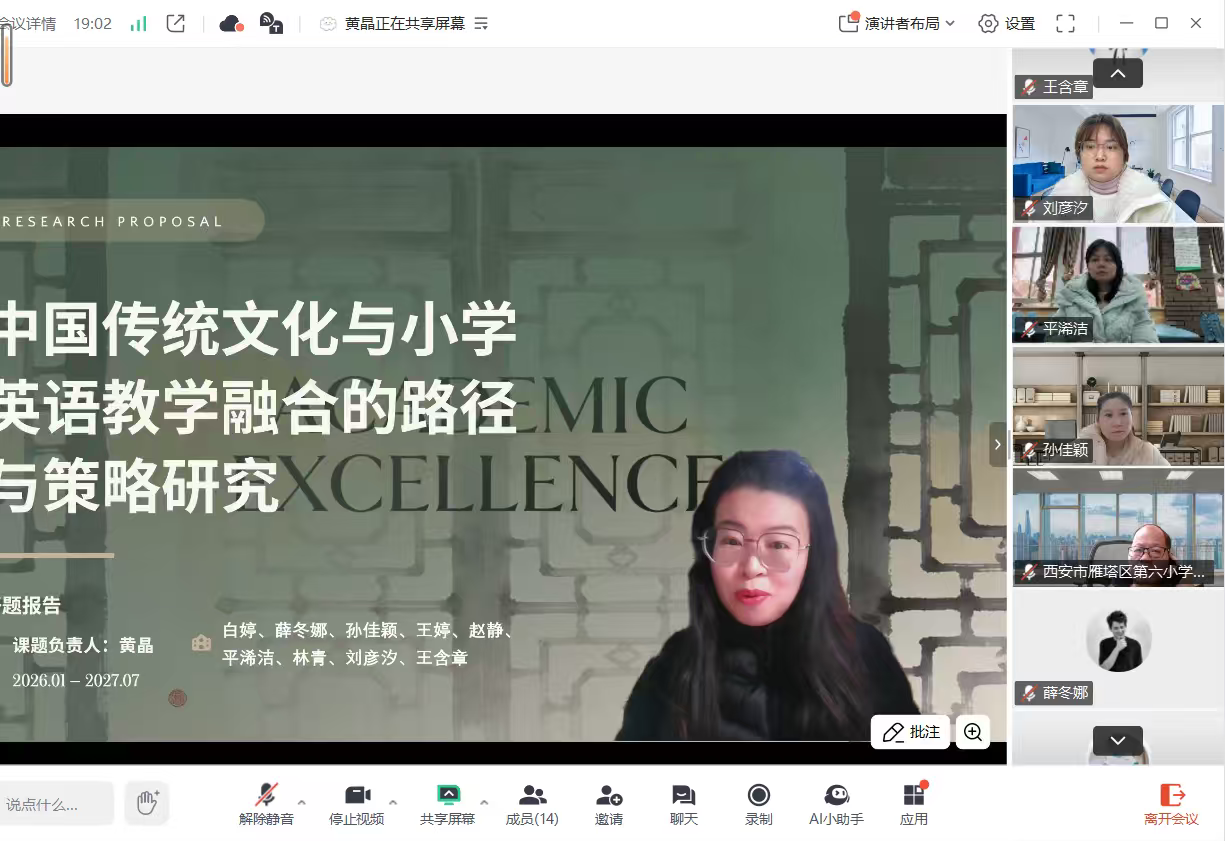Open the 应用 apps grid
1225x841 pixels.
click(914, 804)
